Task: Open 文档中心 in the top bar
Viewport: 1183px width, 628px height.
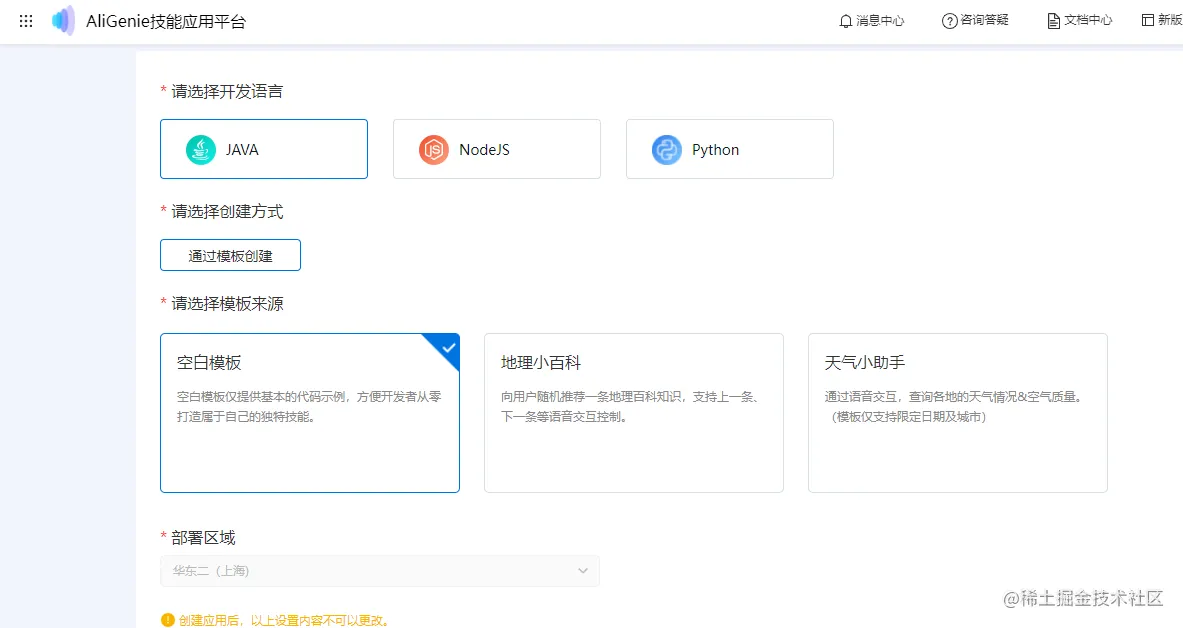Action: coord(1080,20)
